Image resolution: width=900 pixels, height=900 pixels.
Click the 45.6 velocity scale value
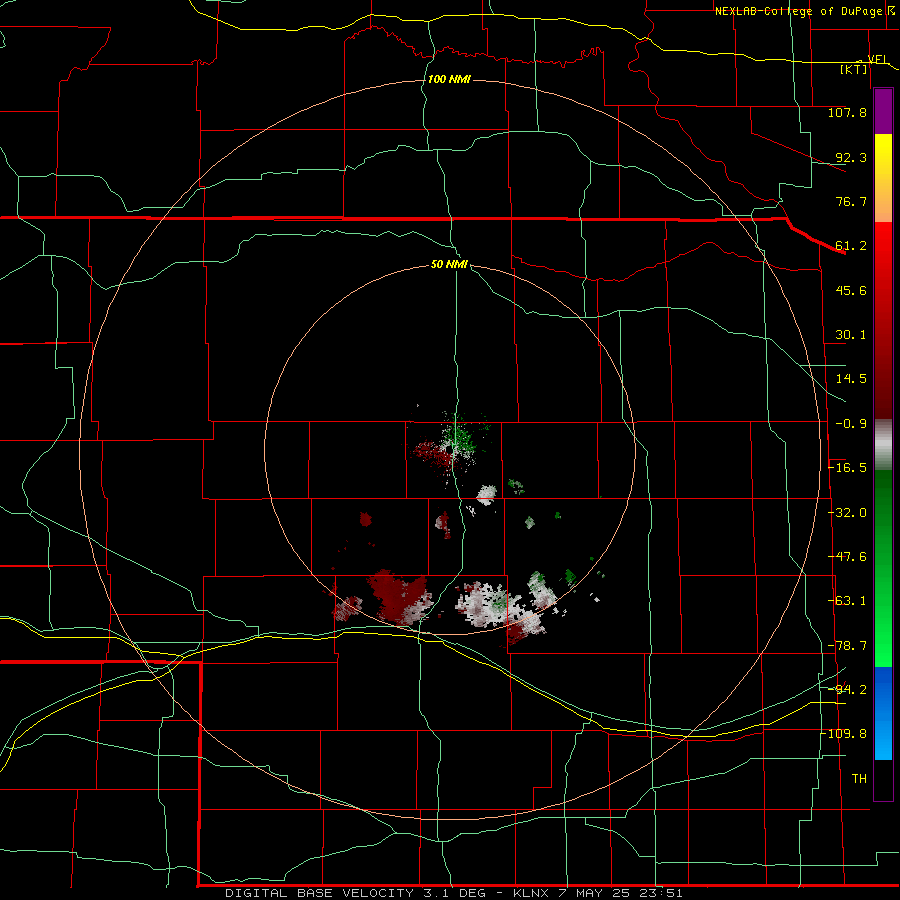click(x=851, y=290)
